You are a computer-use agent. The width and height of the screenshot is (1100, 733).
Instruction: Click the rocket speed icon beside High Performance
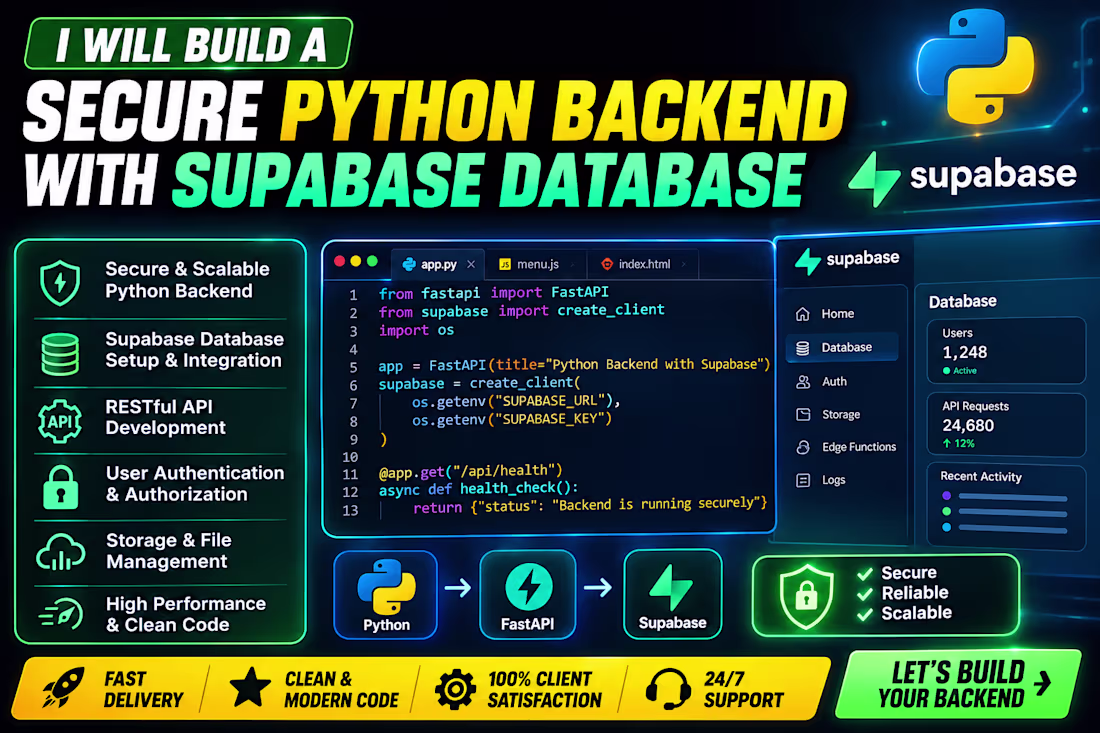pyautogui.click(x=62, y=614)
